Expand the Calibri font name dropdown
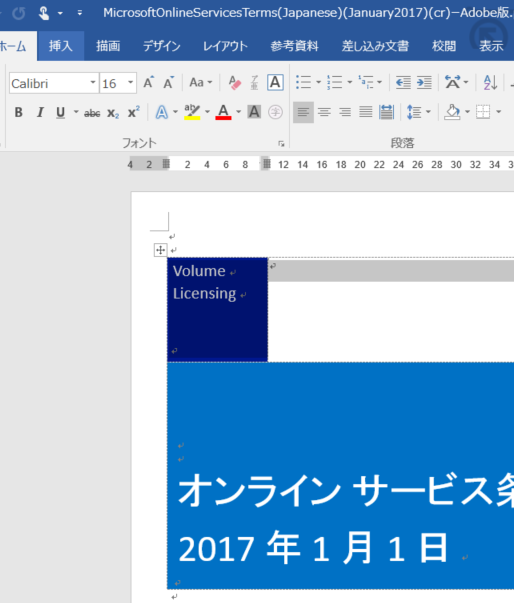Screen dimensions: 514x603 pyautogui.click(x=93, y=82)
